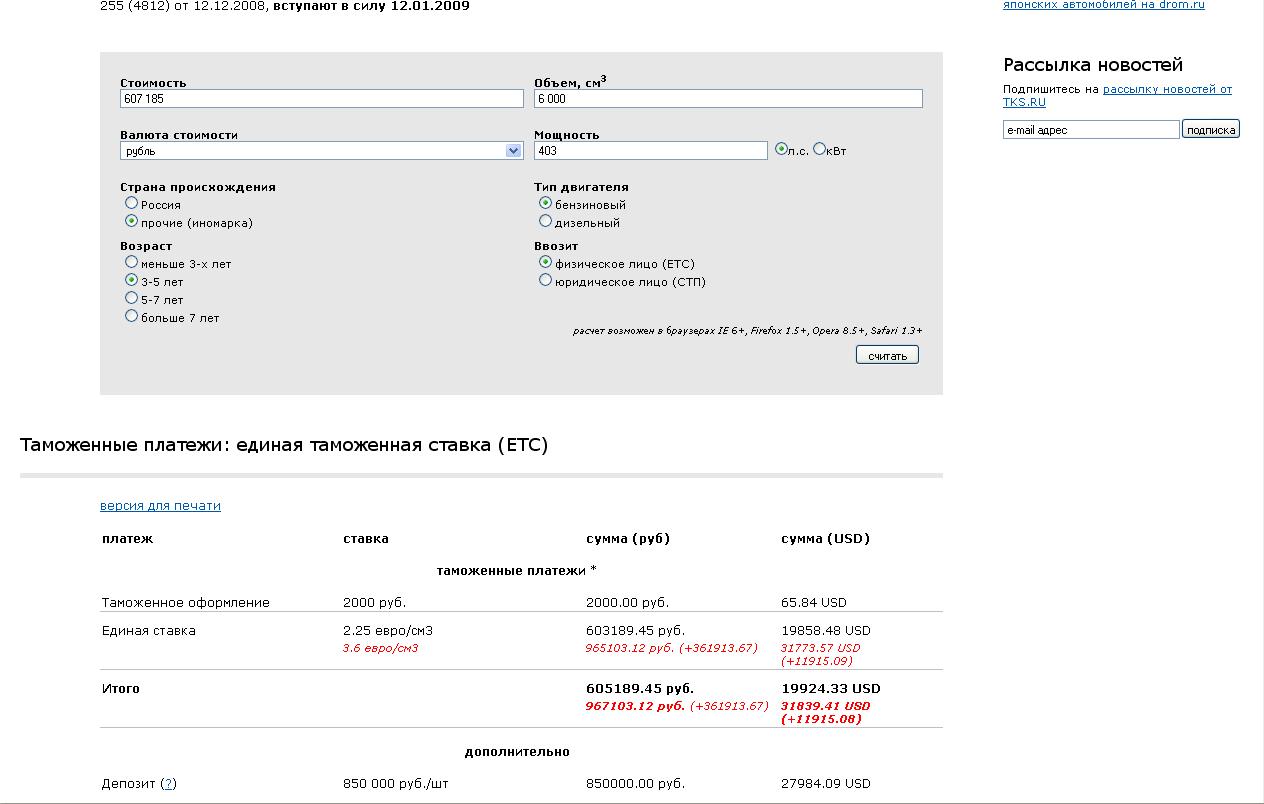Select дизельный engine type
1264x804 pixels.
tap(545, 221)
